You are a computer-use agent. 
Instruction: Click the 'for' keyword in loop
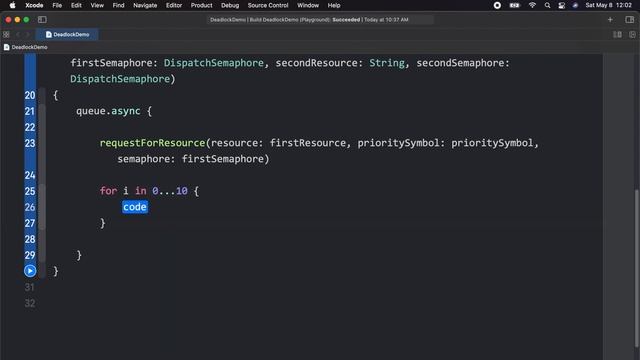coord(108,191)
